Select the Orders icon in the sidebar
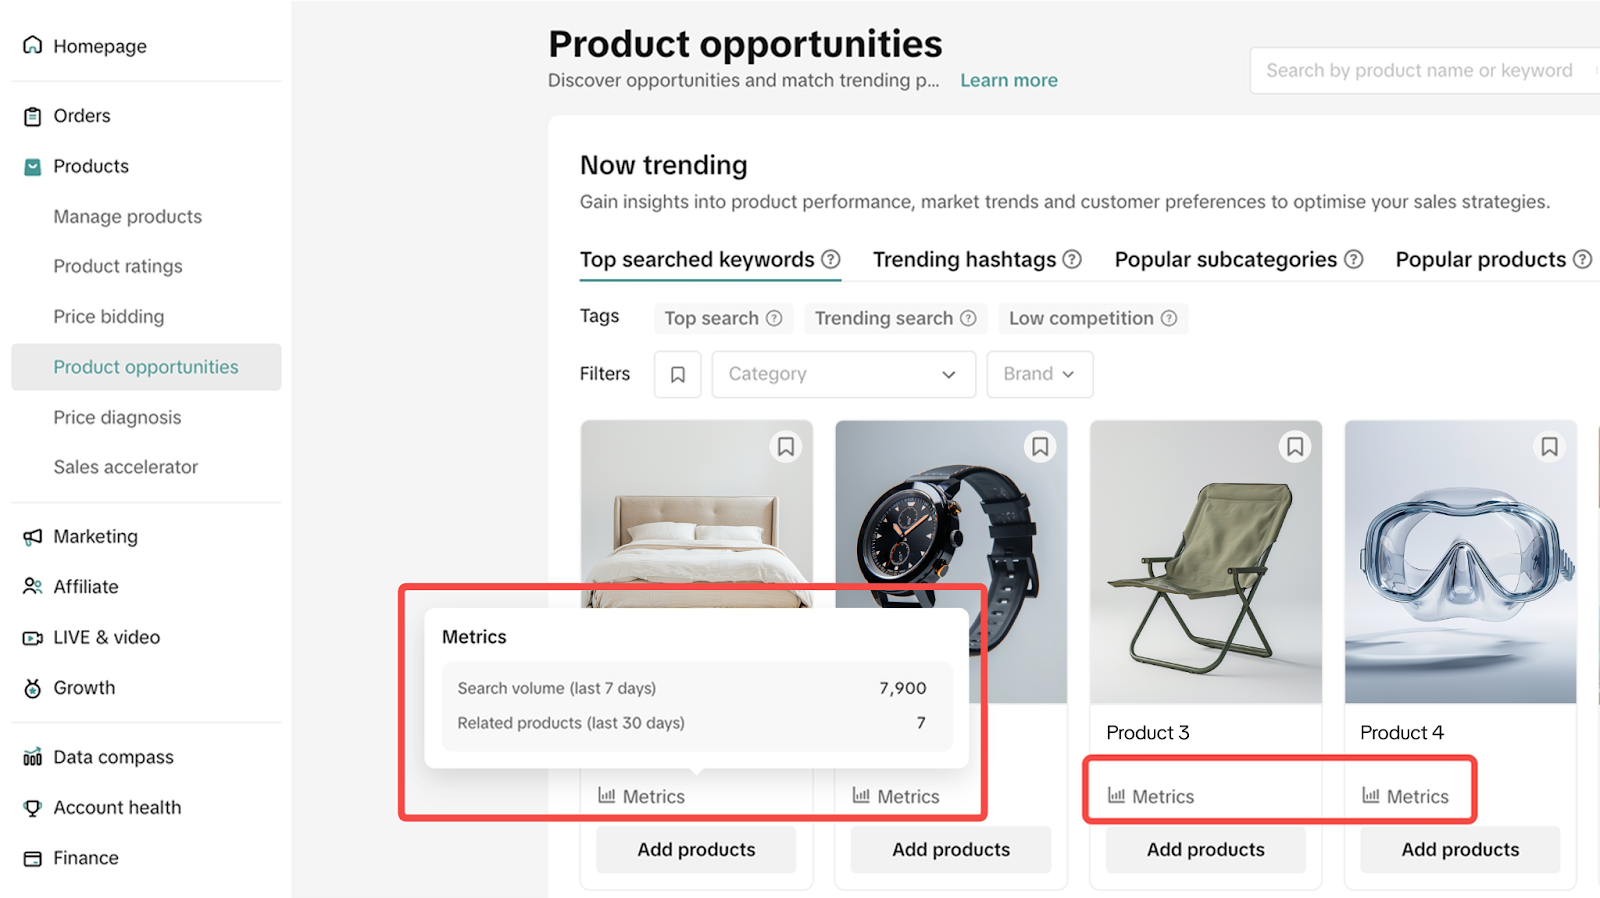This screenshot has width=1600, height=898. pyautogui.click(x=34, y=115)
